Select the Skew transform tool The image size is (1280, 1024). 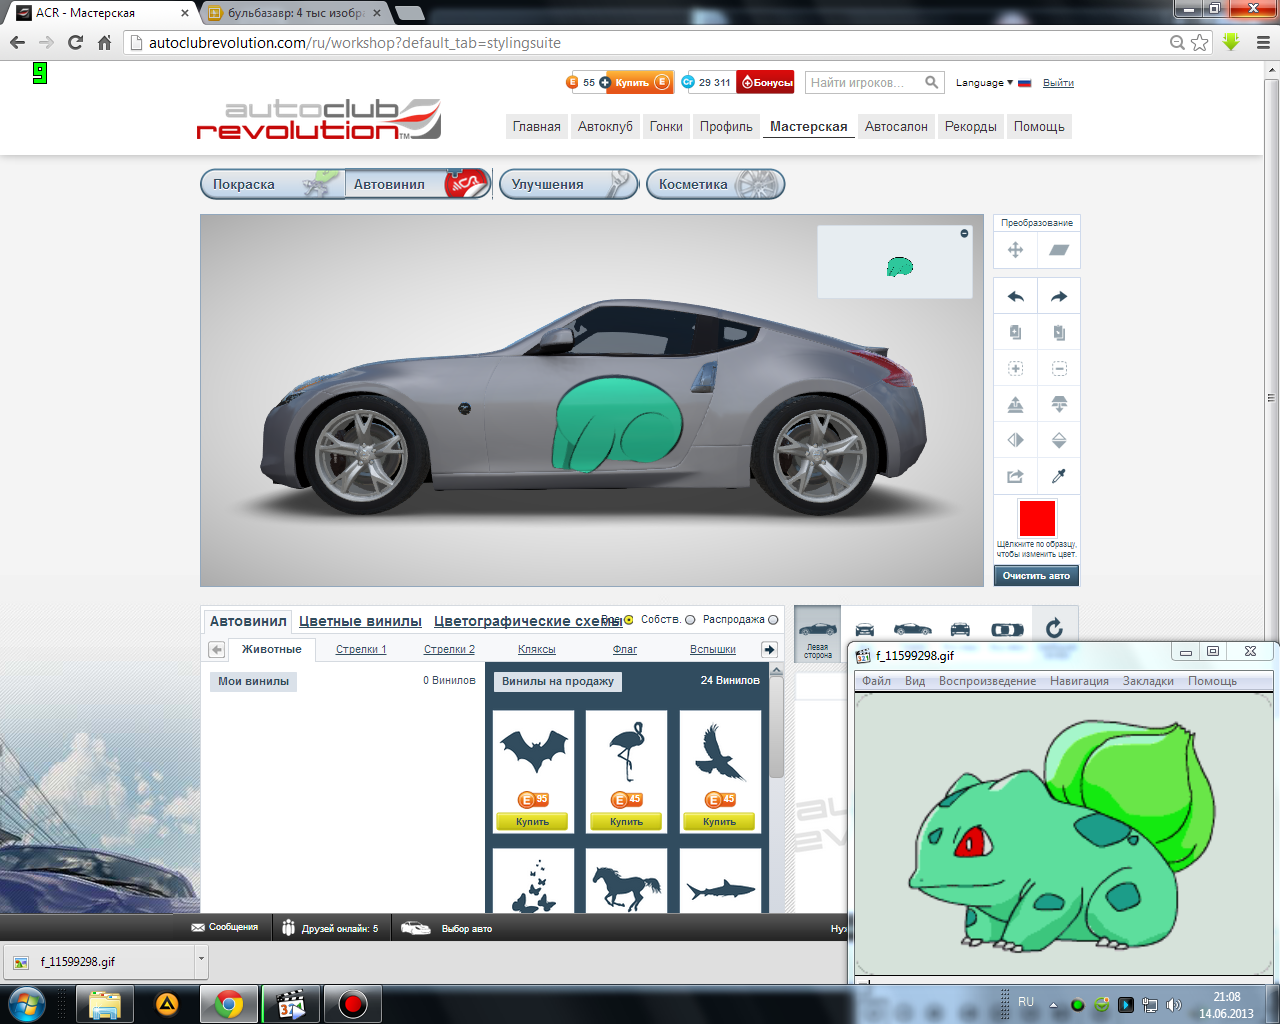tap(1059, 250)
